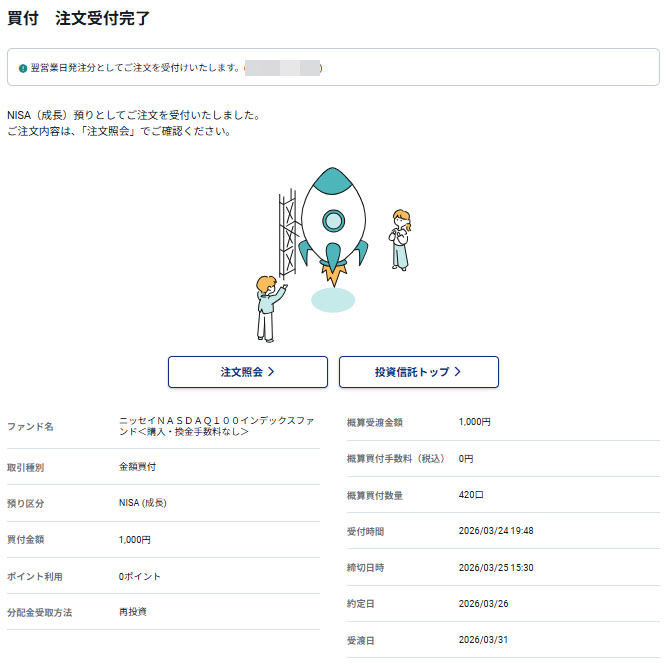The height and width of the screenshot is (666, 666).
Task: Click the 0ポイント value
Action: (139, 576)
